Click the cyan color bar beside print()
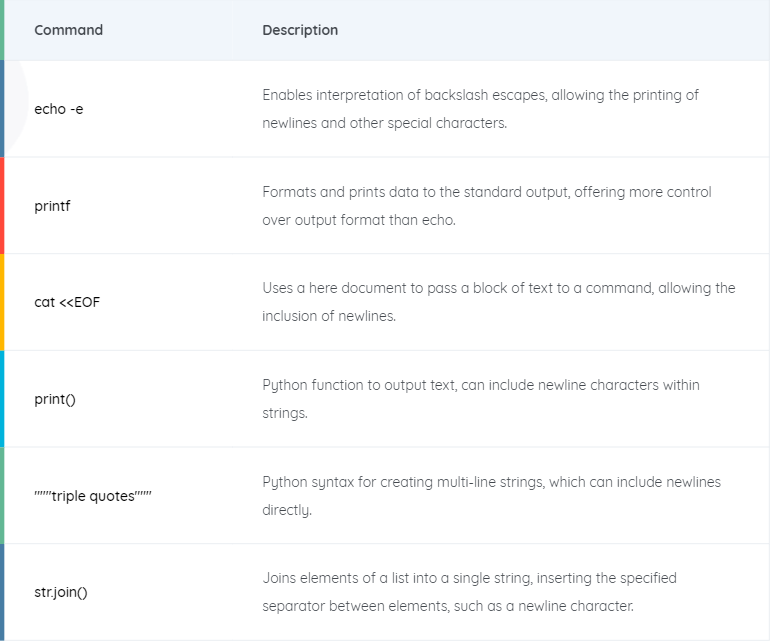The height and width of the screenshot is (641, 770). tap(2, 399)
